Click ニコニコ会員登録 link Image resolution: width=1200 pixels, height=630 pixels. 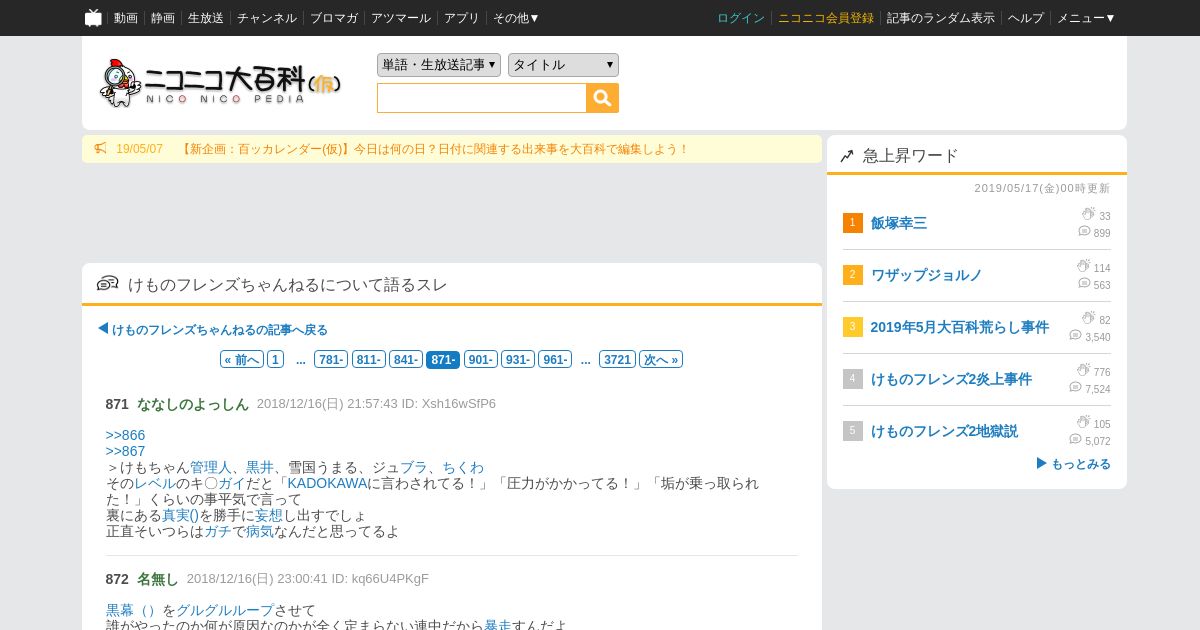(826, 18)
